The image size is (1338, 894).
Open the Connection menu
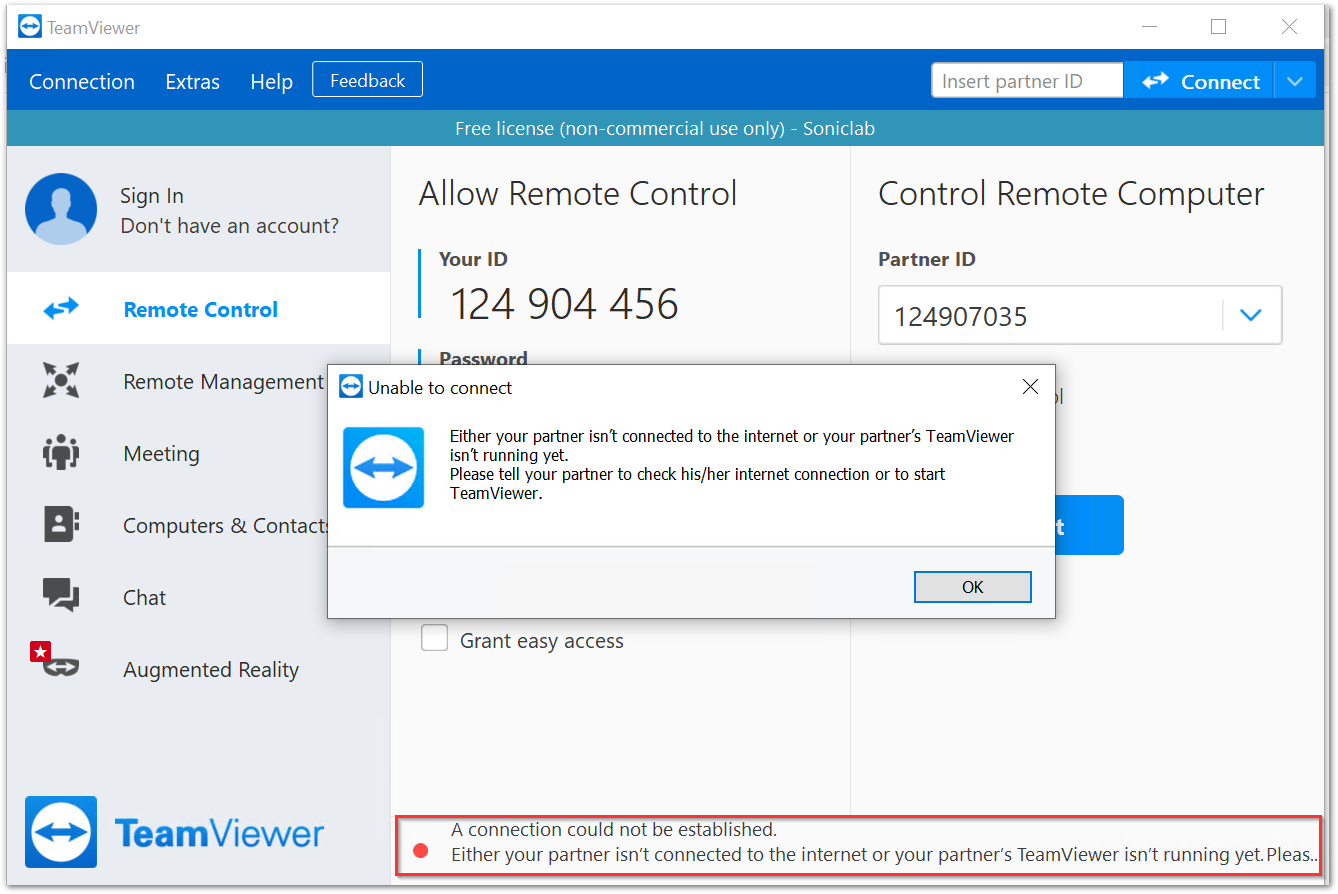(x=82, y=82)
